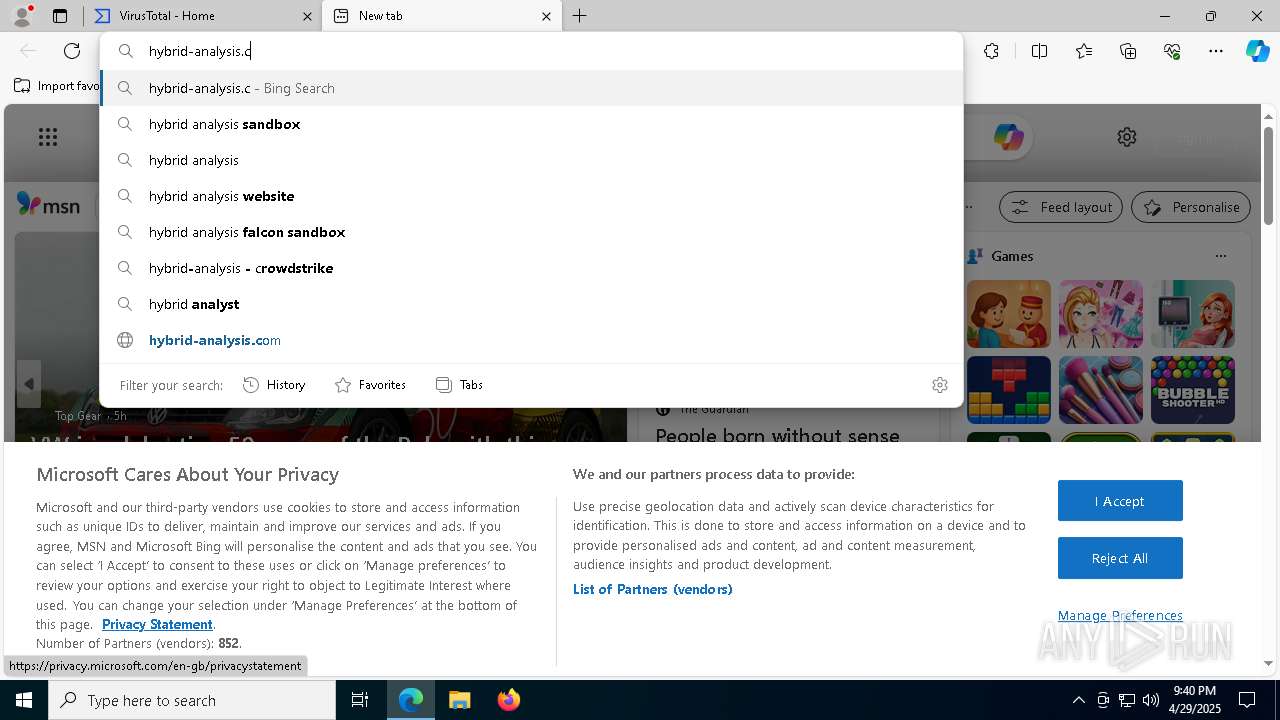This screenshot has height=720, width=1280.
Task: Click Reject All on privacy banner
Action: pyautogui.click(x=1120, y=558)
